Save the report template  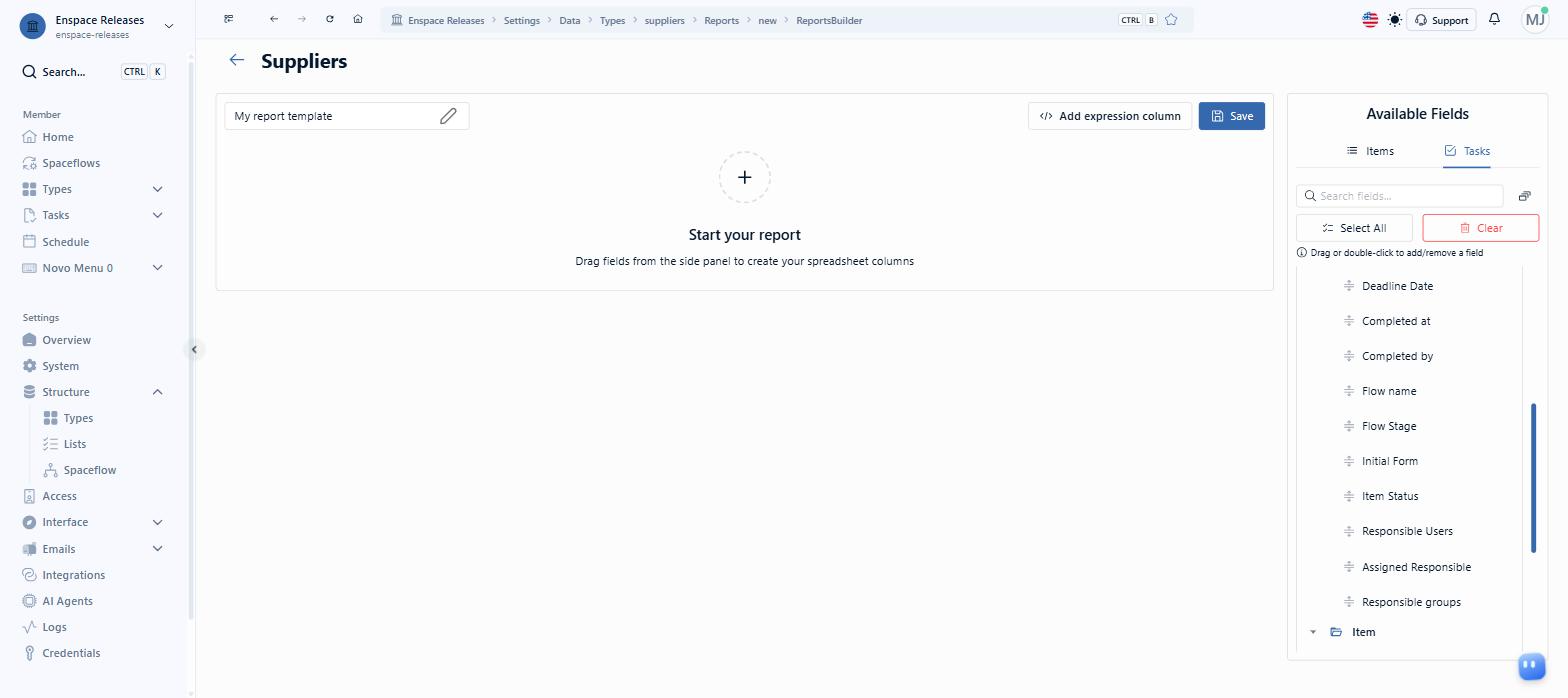(x=1232, y=116)
